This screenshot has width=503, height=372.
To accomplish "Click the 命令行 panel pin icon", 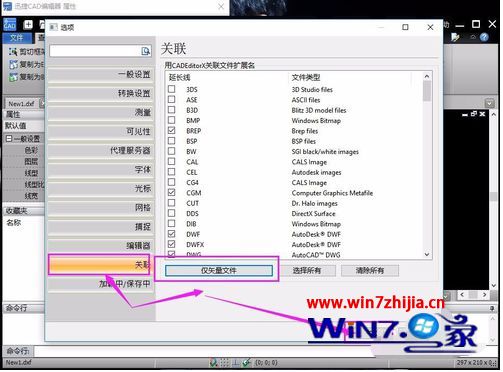I will point(492,309).
